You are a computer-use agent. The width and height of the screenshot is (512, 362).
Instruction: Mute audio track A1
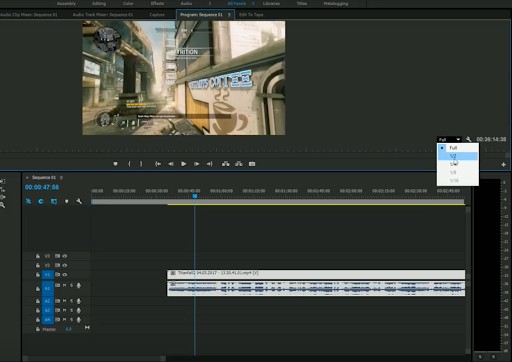(x=65, y=285)
